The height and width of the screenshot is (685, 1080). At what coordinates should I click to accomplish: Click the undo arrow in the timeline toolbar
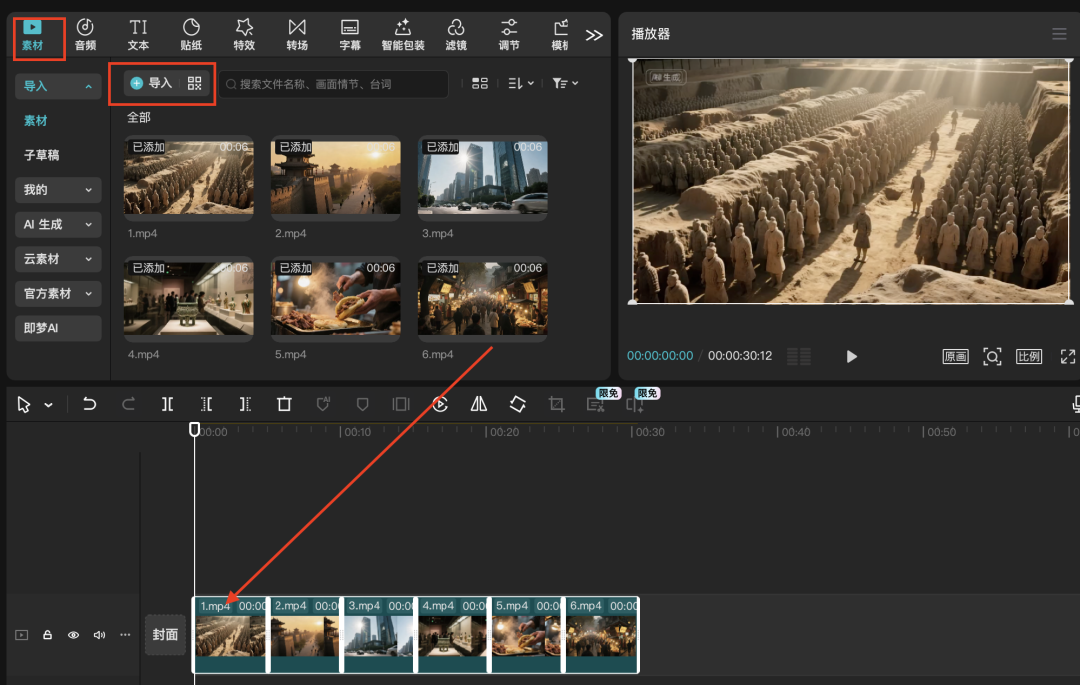tap(90, 404)
